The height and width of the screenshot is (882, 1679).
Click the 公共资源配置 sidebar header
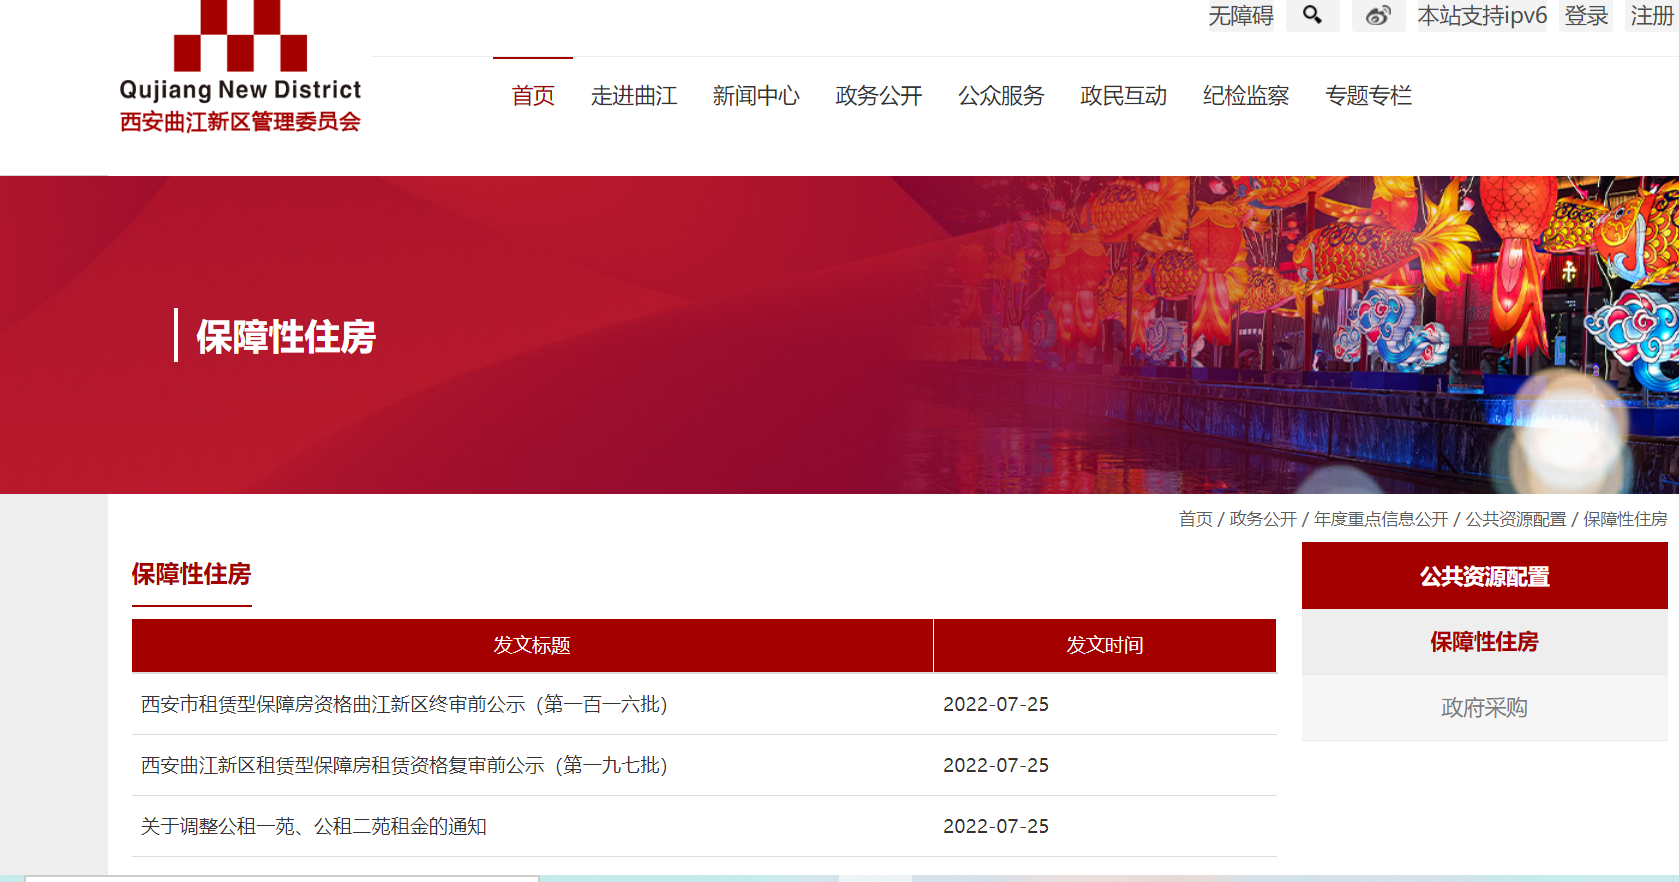coord(1484,577)
